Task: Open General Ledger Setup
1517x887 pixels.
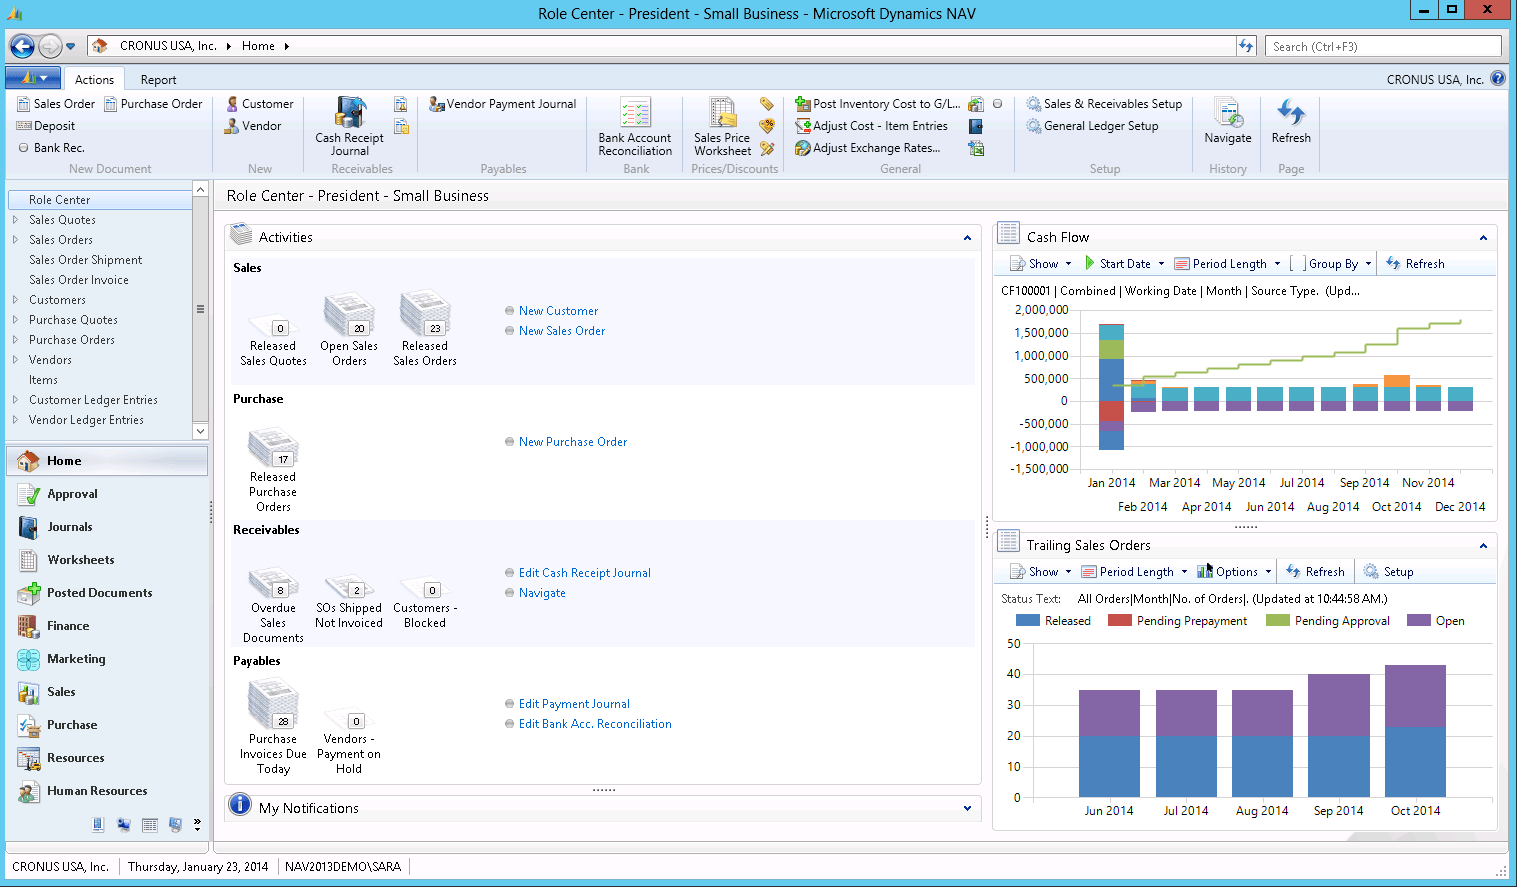Action: pyautogui.click(x=1092, y=126)
